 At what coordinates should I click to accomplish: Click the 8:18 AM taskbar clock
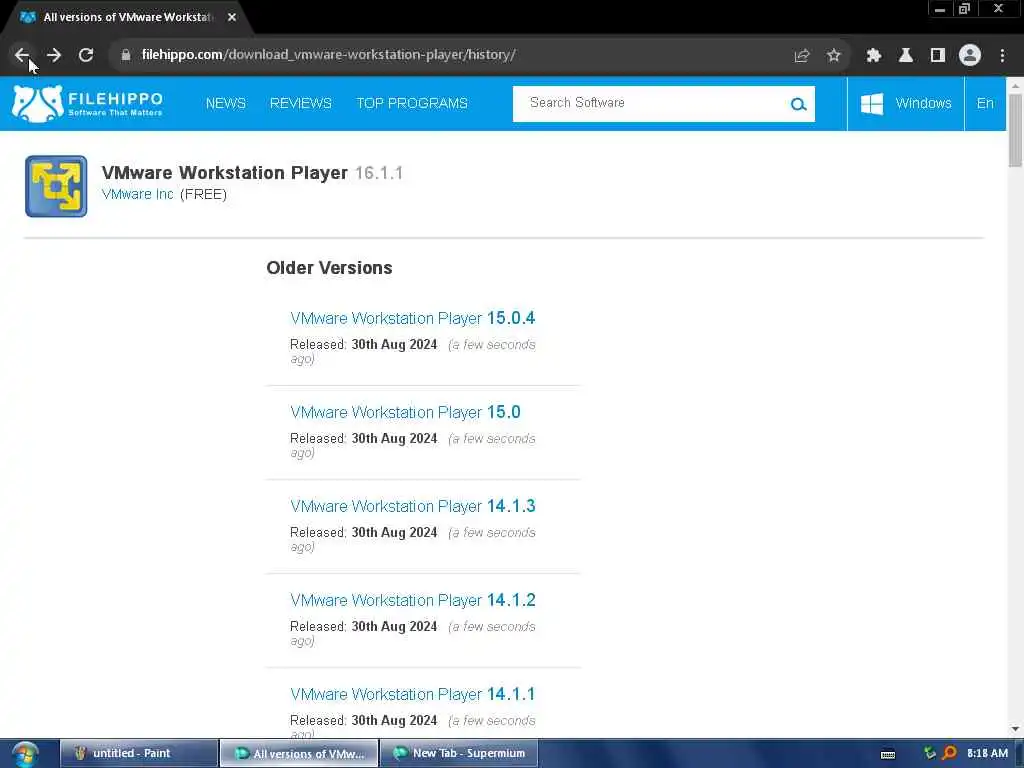tap(987, 754)
